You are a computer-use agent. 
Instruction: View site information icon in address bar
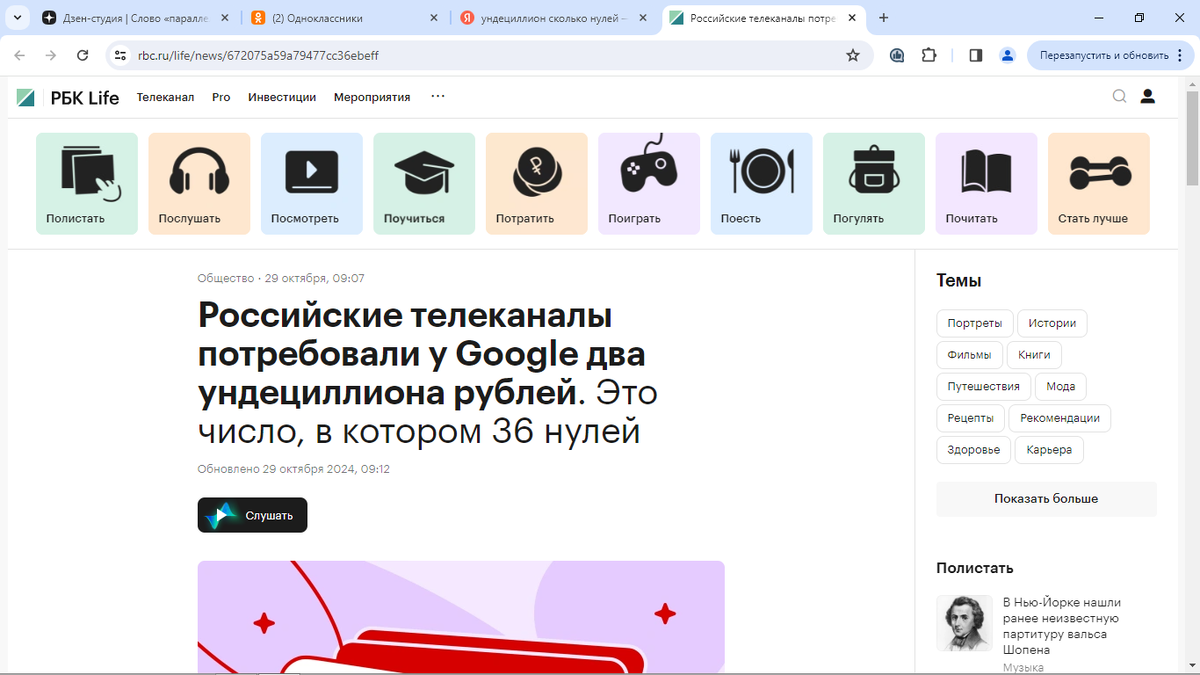[120, 55]
